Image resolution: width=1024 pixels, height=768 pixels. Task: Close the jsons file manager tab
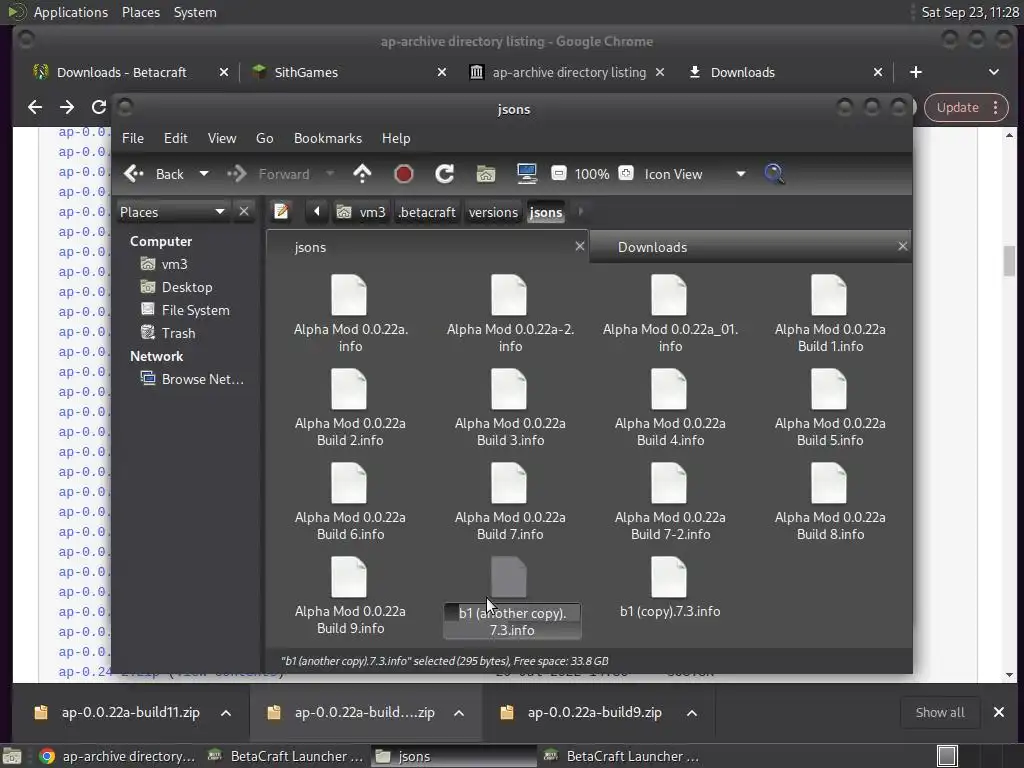[579, 246]
